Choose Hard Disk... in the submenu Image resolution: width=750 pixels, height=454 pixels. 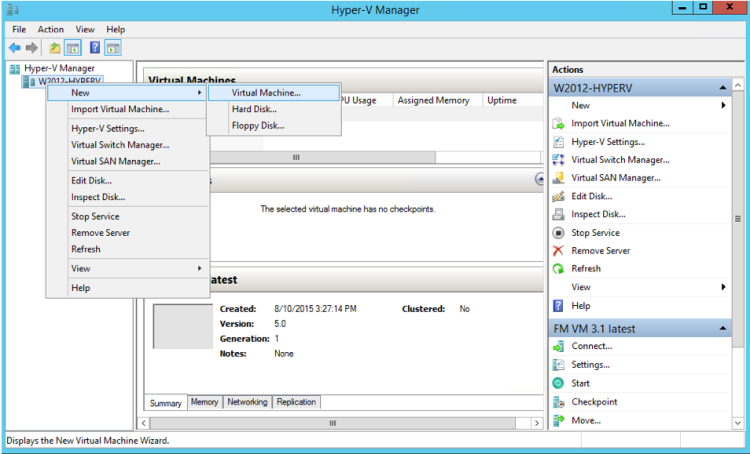[x=274, y=109]
